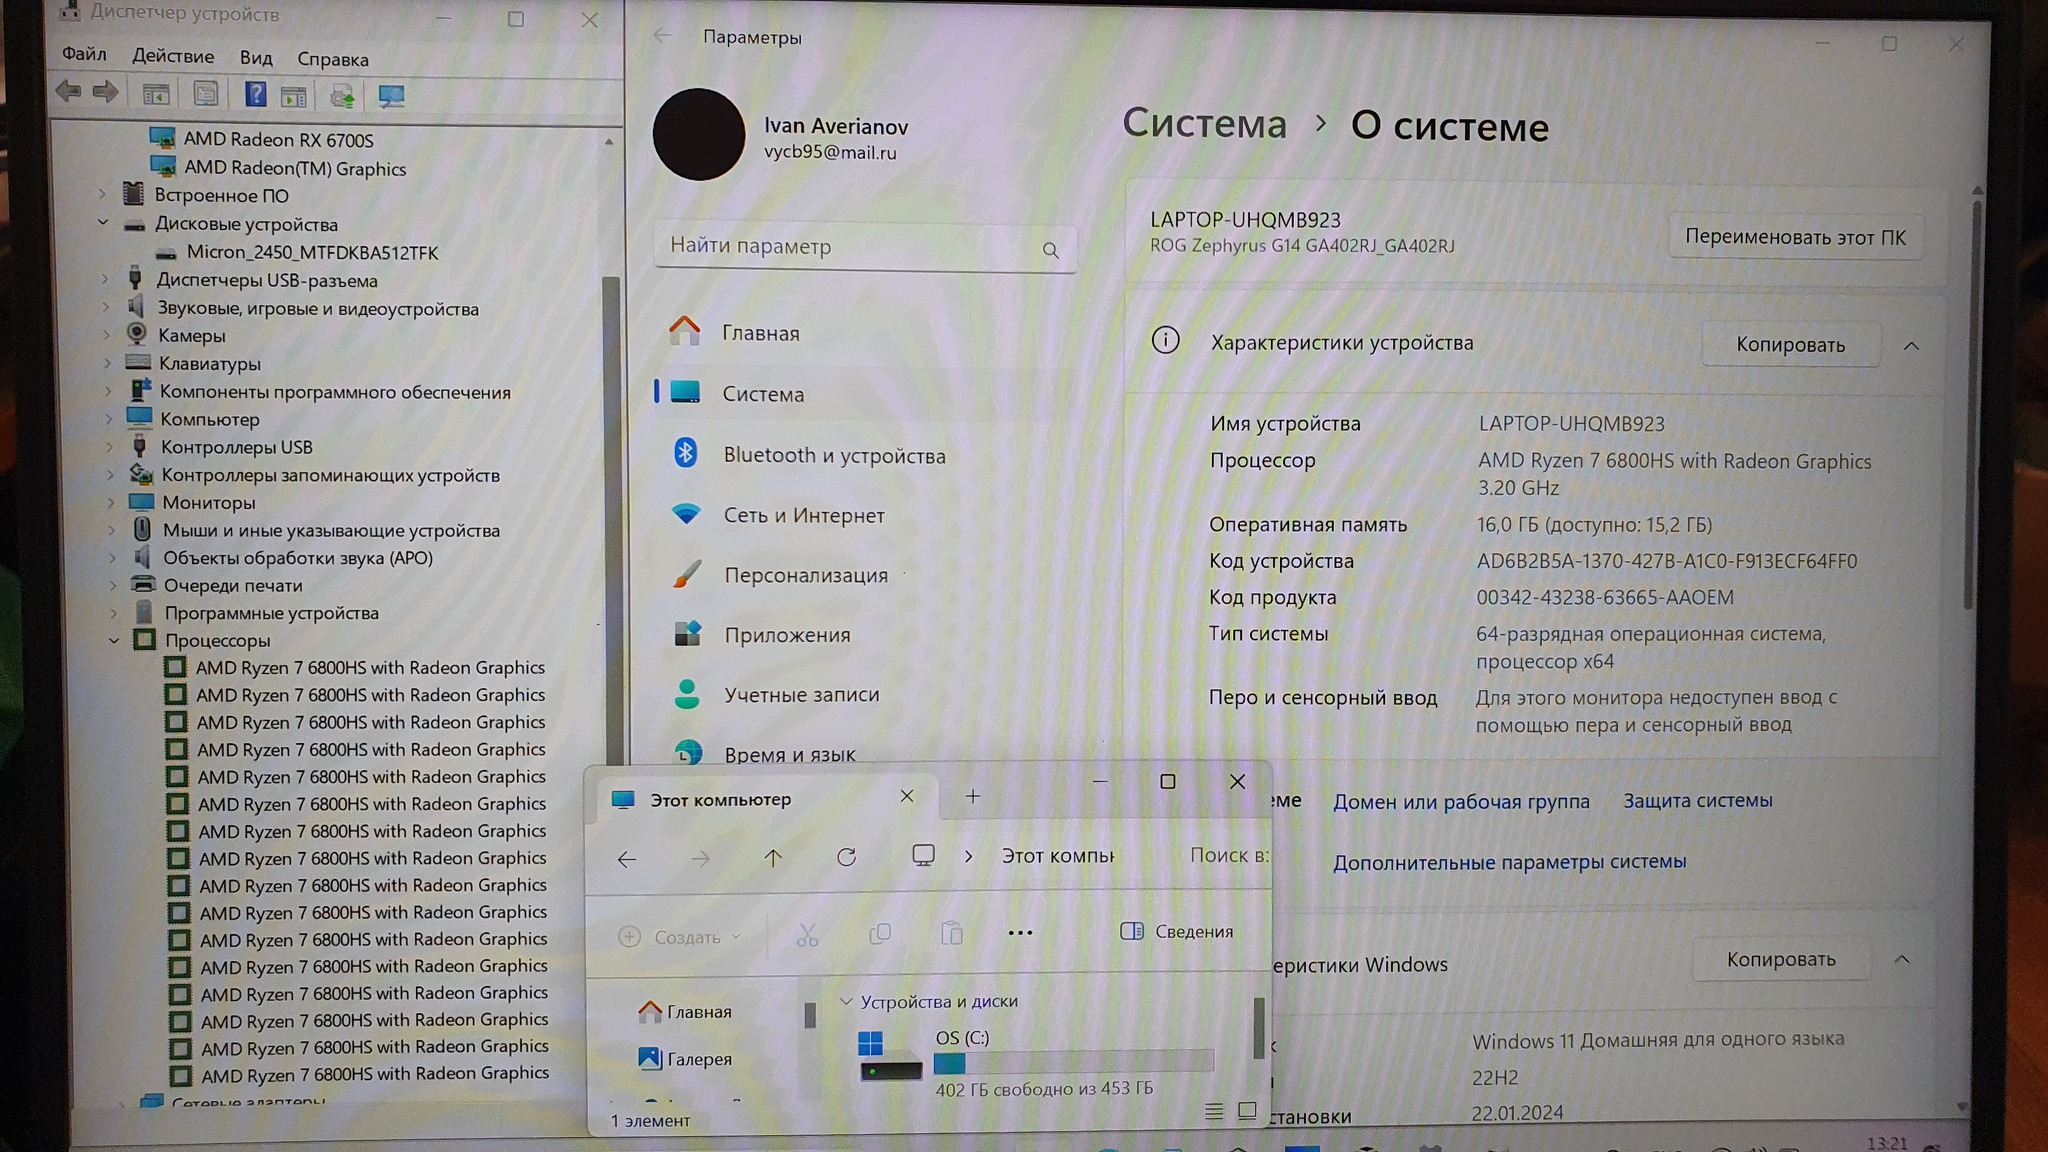The image size is (2048, 1152).
Task: Collapse the Процессоры tree node
Action: tap(113, 641)
